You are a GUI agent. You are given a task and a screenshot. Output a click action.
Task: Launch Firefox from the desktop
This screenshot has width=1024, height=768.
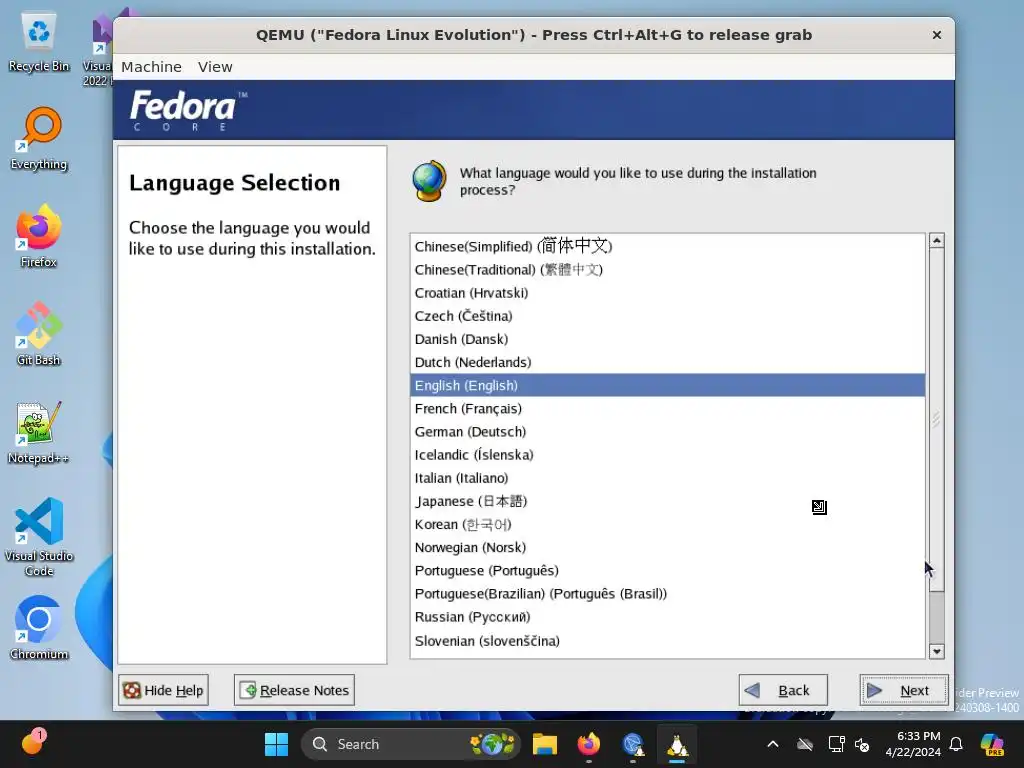(39, 236)
